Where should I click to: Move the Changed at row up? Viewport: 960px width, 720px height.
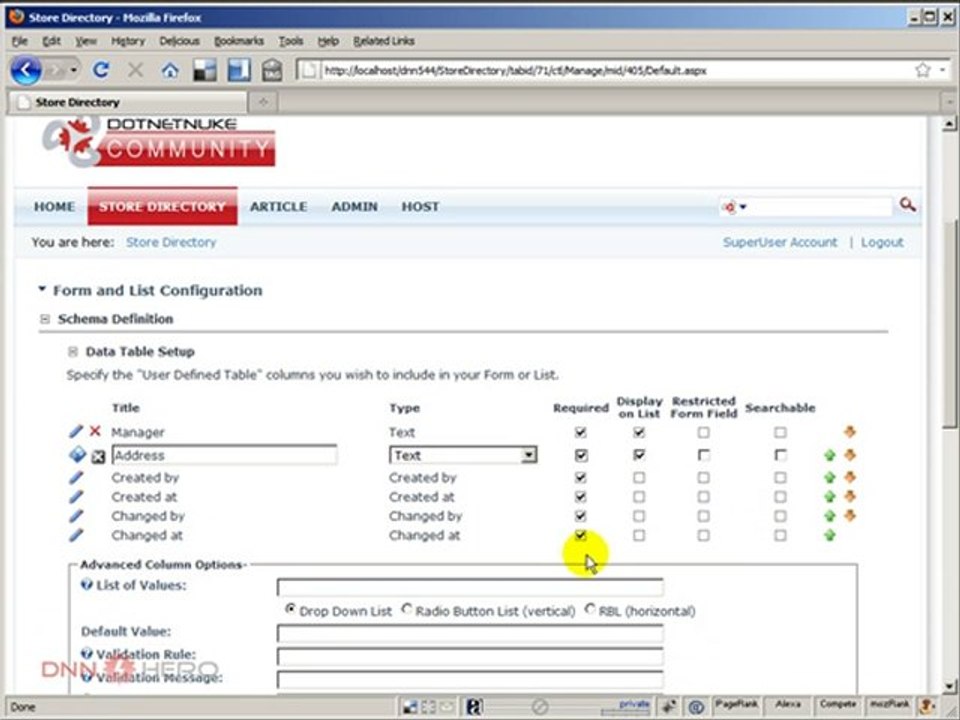[x=830, y=536]
